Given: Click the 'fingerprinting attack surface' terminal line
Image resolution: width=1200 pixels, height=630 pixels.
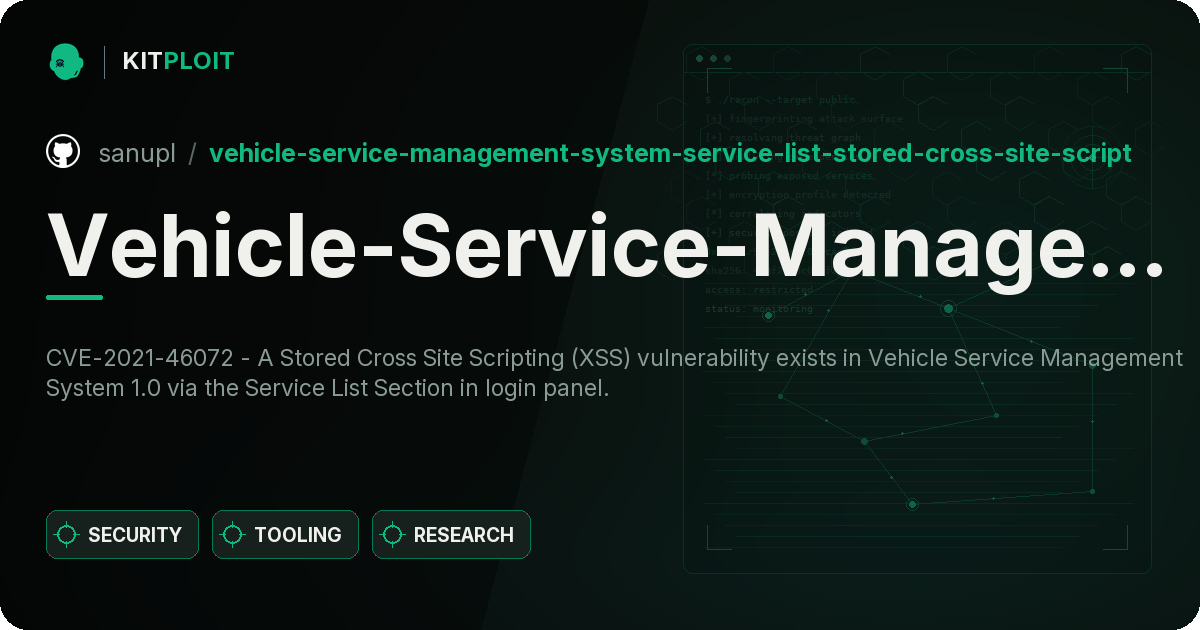Looking at the screenshot, I should point(803,119).
